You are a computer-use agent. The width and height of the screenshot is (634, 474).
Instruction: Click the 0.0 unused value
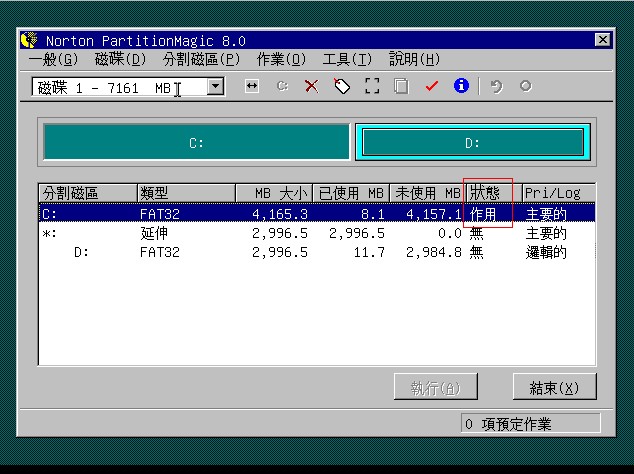coord(450,233)
